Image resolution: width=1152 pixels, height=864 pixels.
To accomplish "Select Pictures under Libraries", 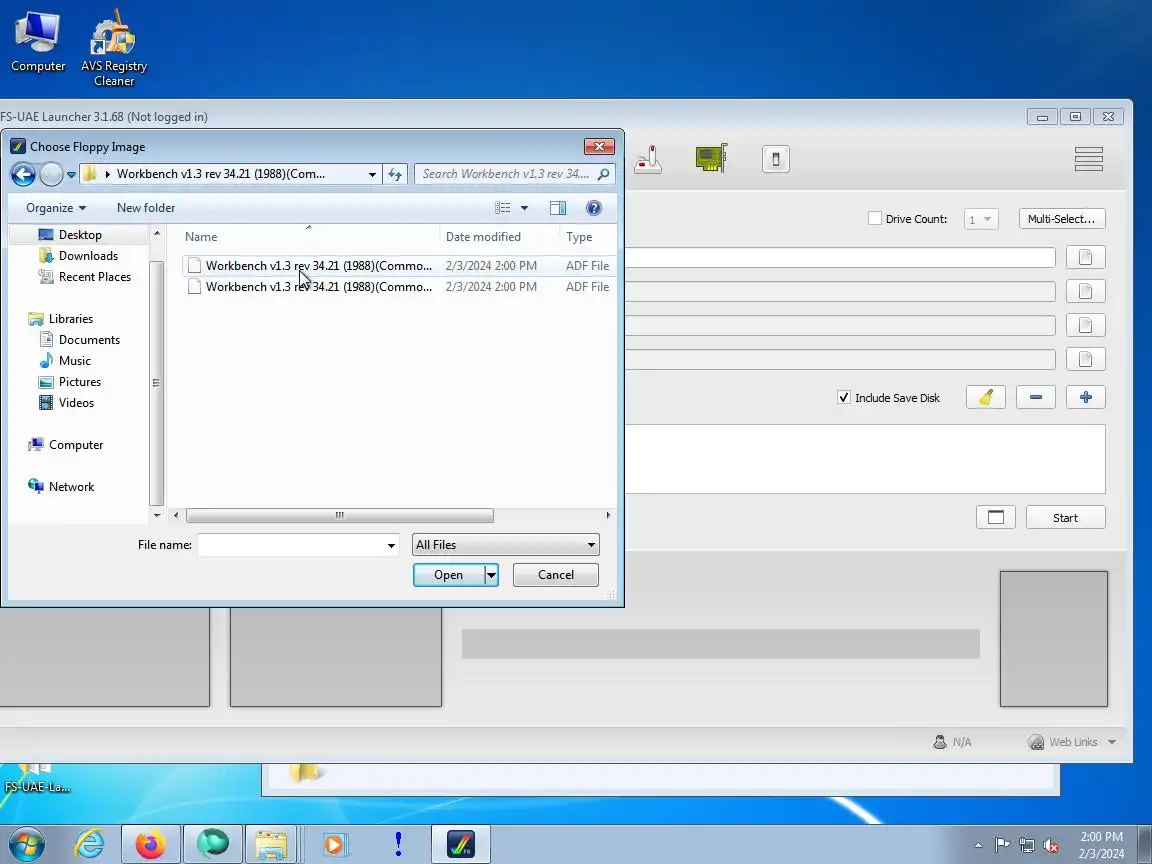I will (x=79, y=382).
